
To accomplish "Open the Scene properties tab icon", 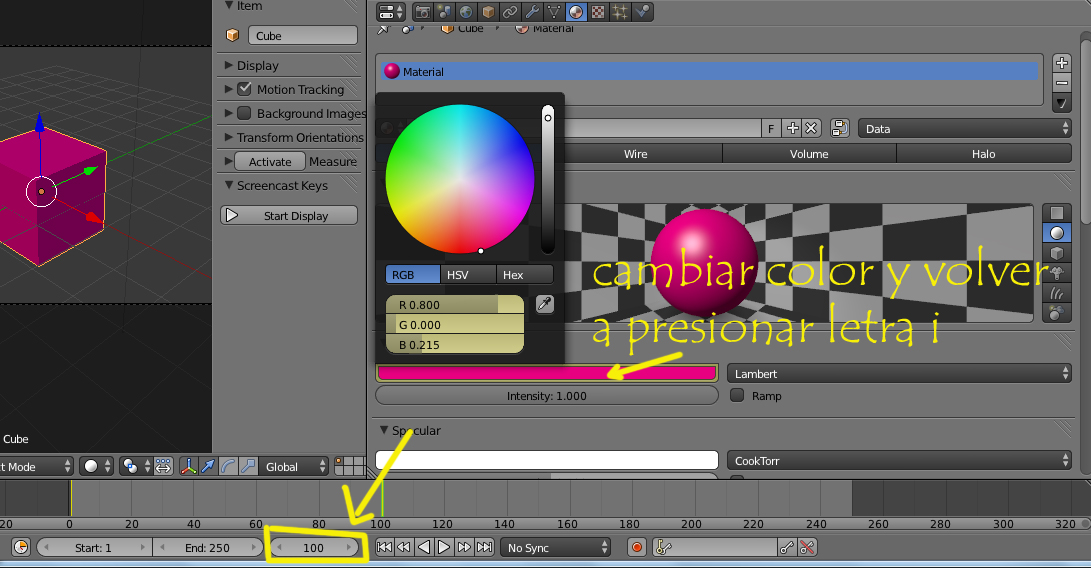I will (x=444, y=12).
